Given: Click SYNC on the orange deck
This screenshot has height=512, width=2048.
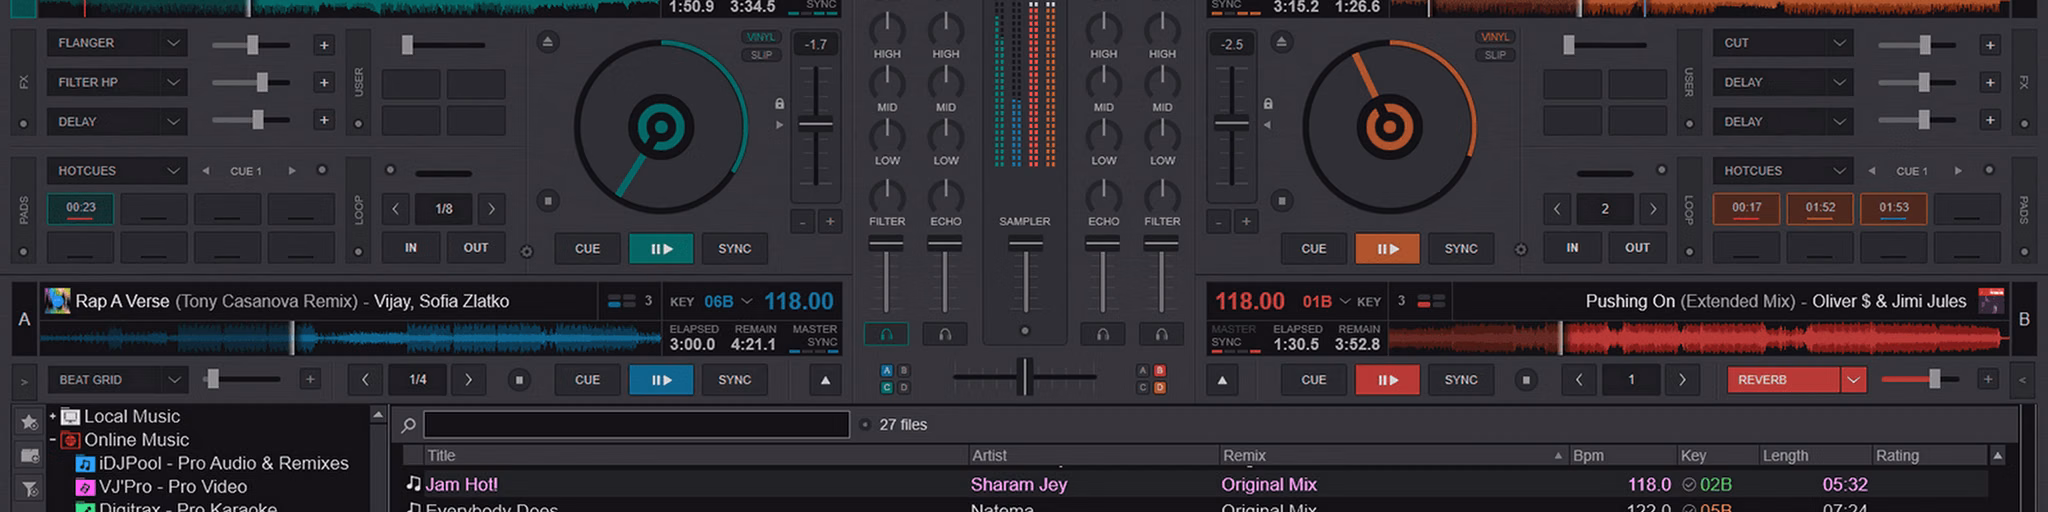Looking at the screenshot, I should coord(1460,249).
